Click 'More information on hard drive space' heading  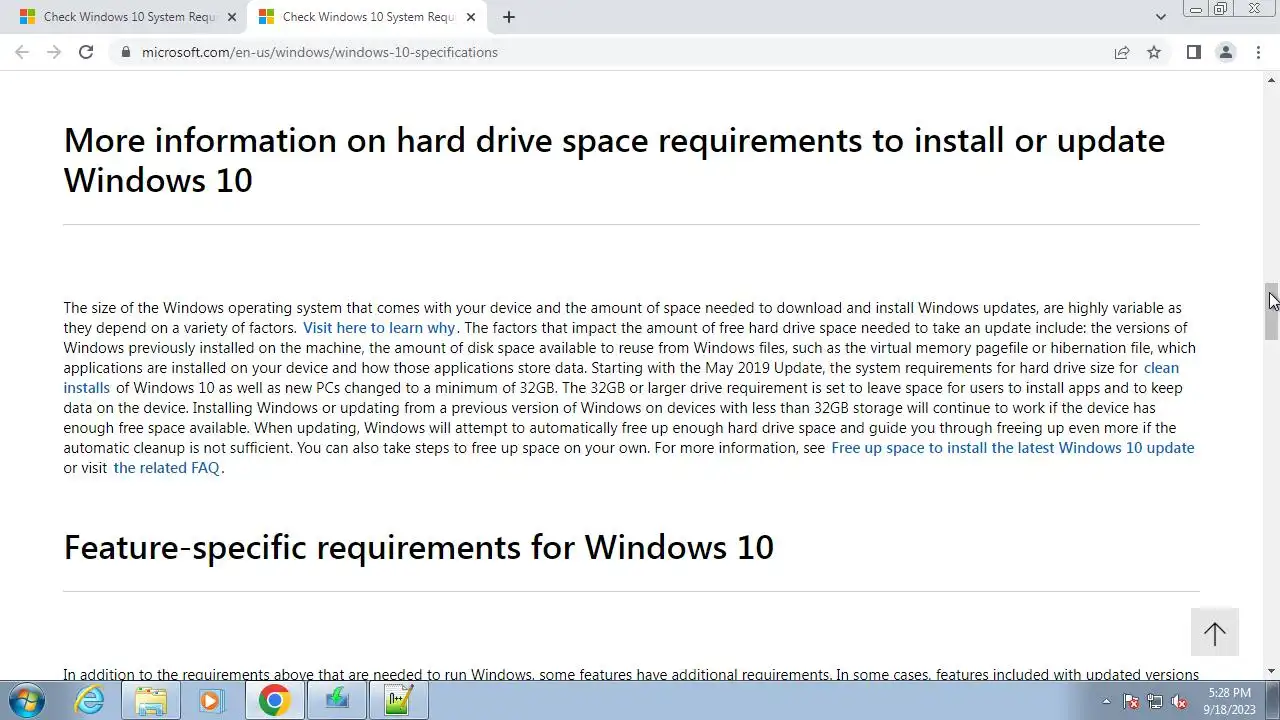pos(614,160)
